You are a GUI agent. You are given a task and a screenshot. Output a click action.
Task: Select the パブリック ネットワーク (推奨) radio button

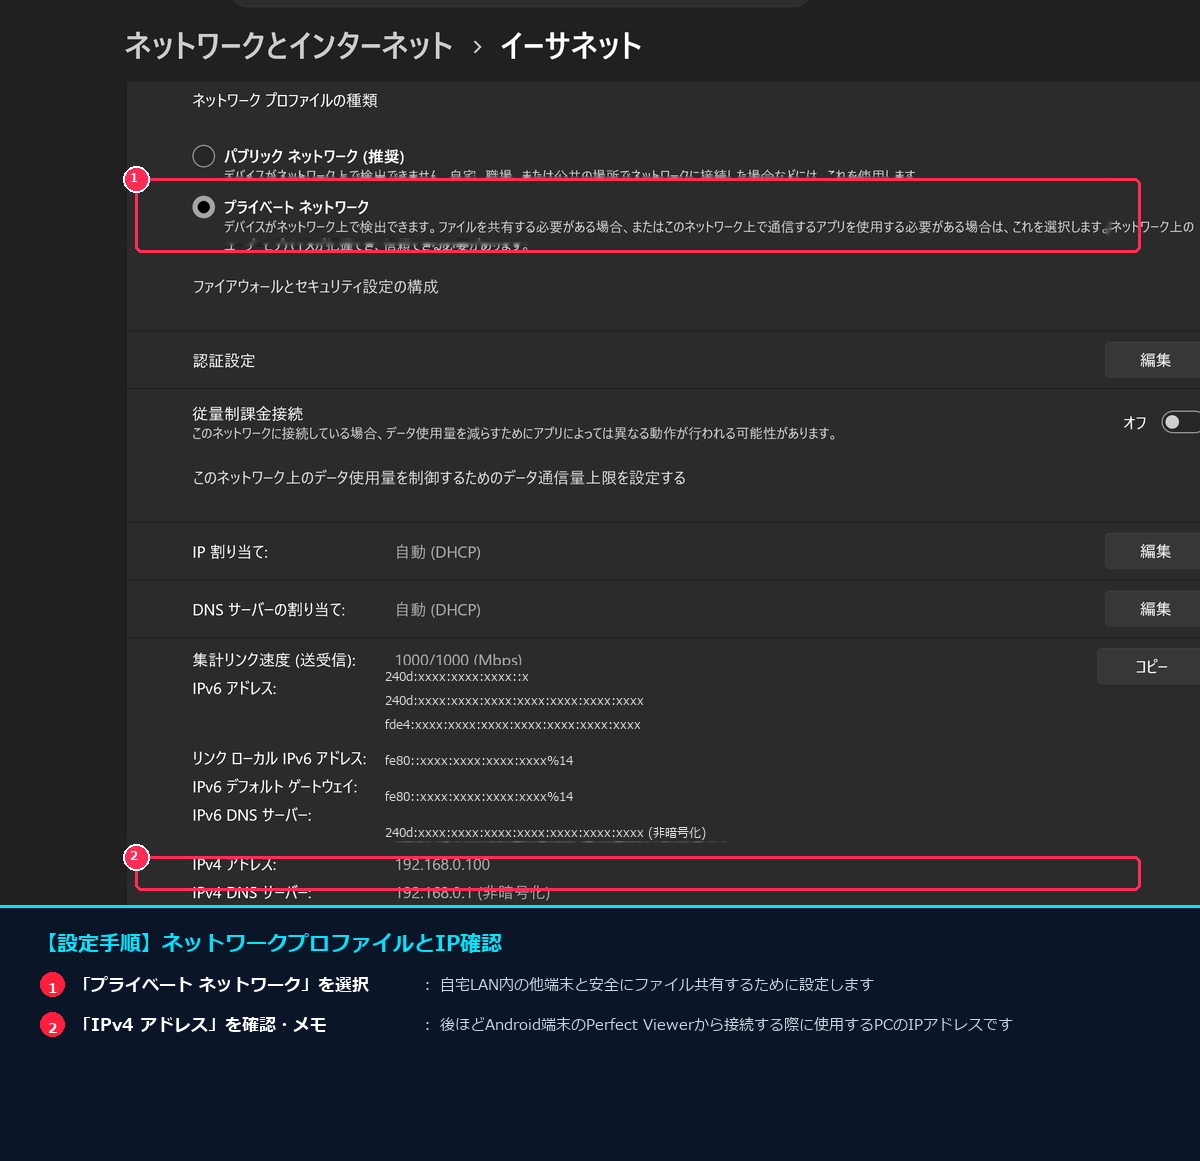pos(204,156)
